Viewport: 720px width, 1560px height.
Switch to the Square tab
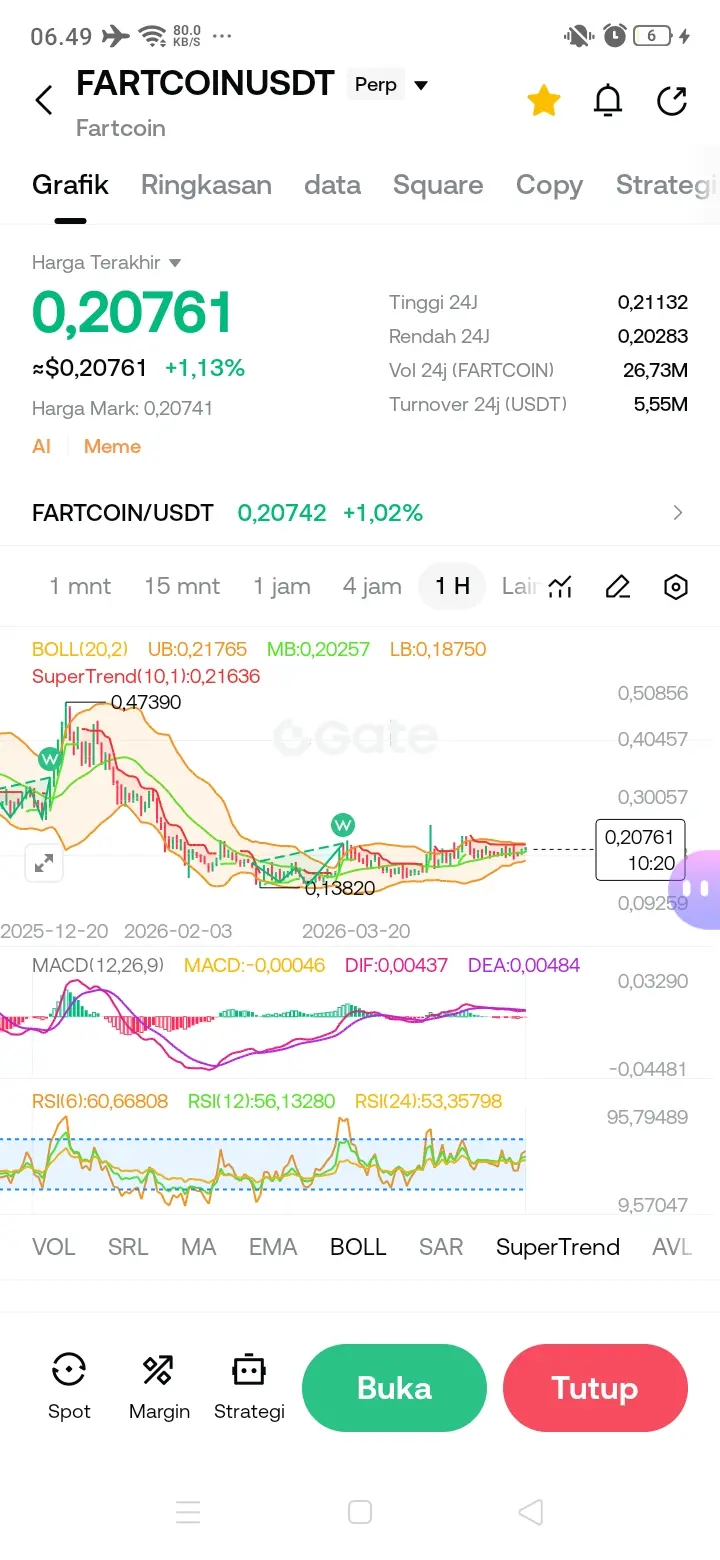(438, 185)
